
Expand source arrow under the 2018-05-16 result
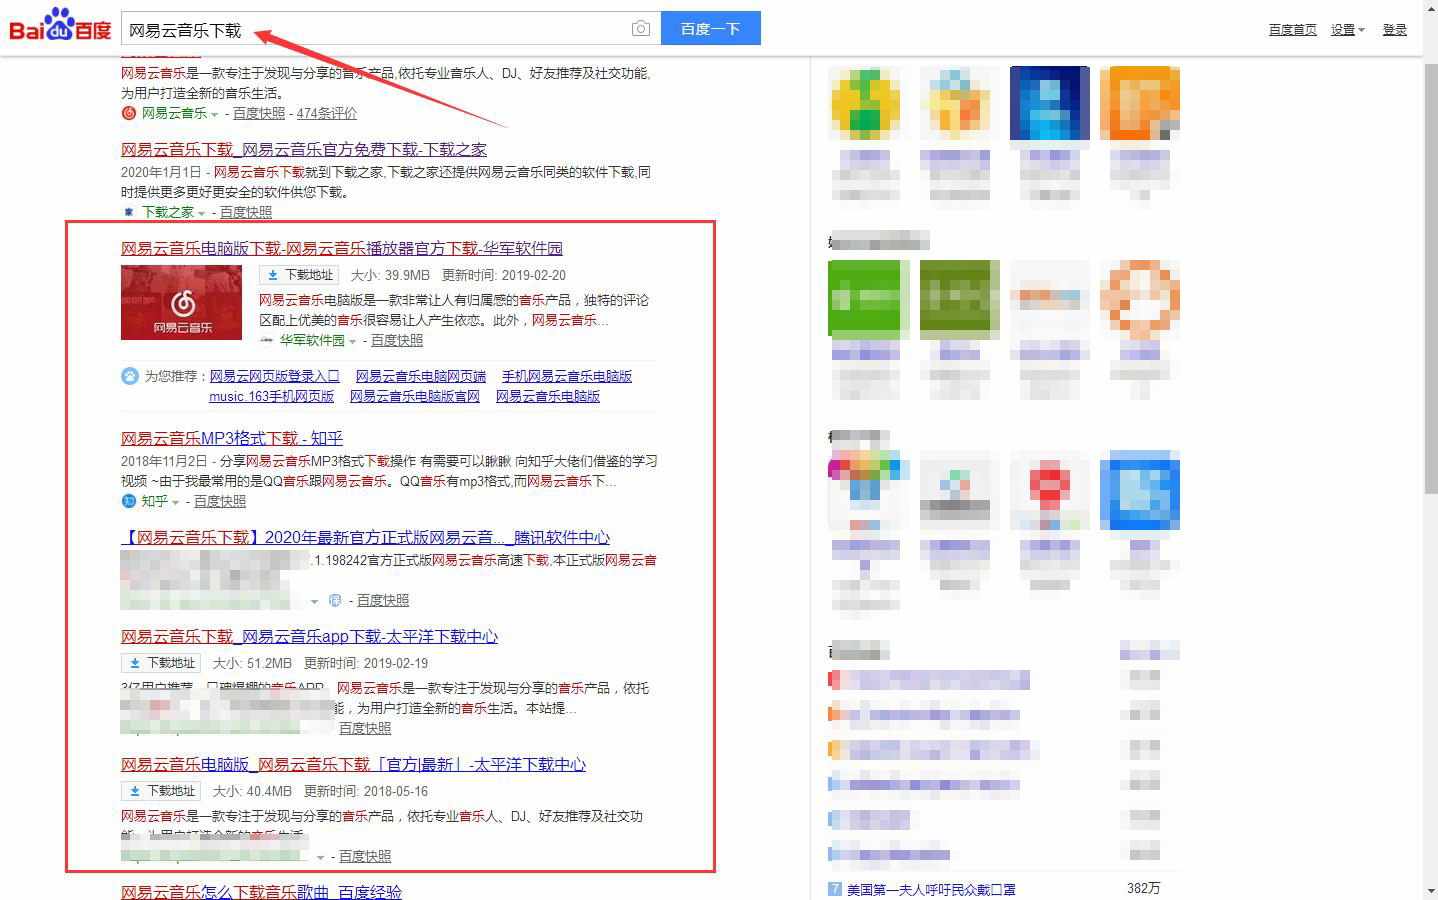pos(320,857)
